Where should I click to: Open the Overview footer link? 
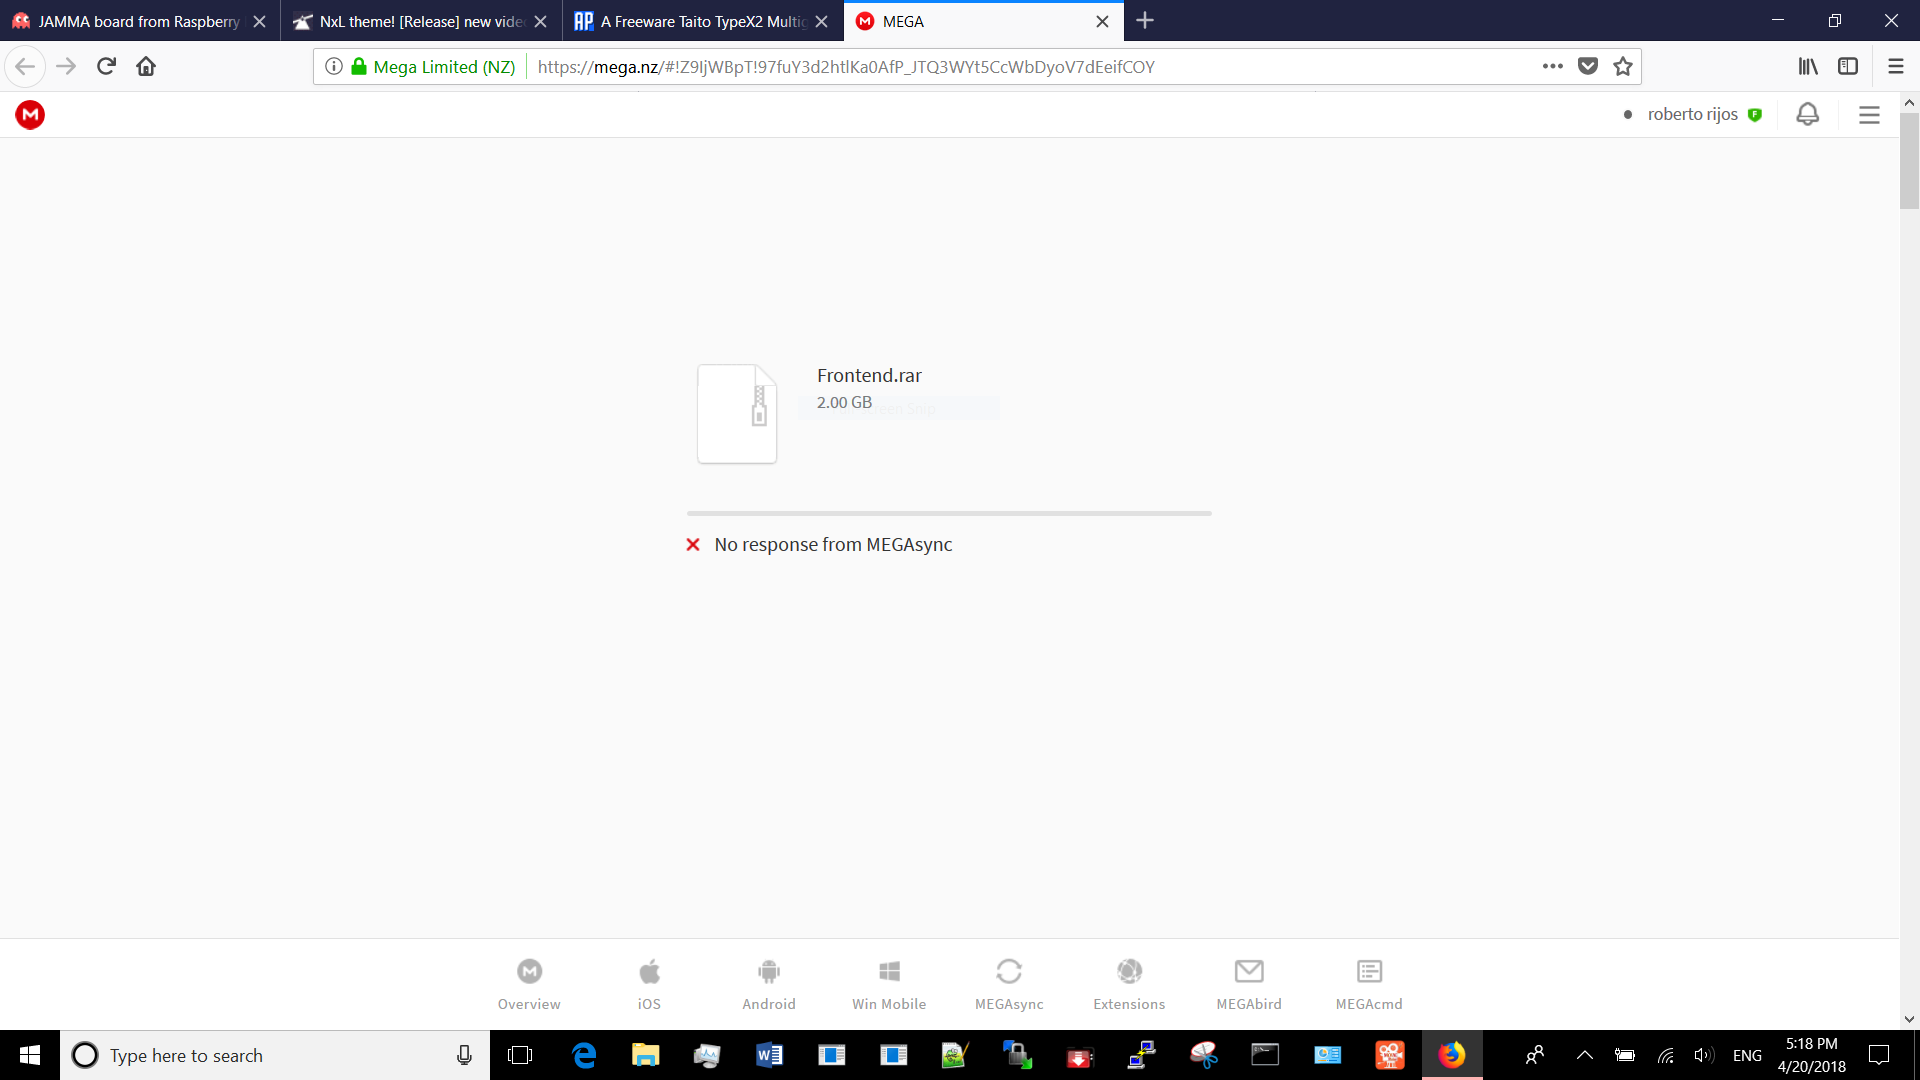529,985
